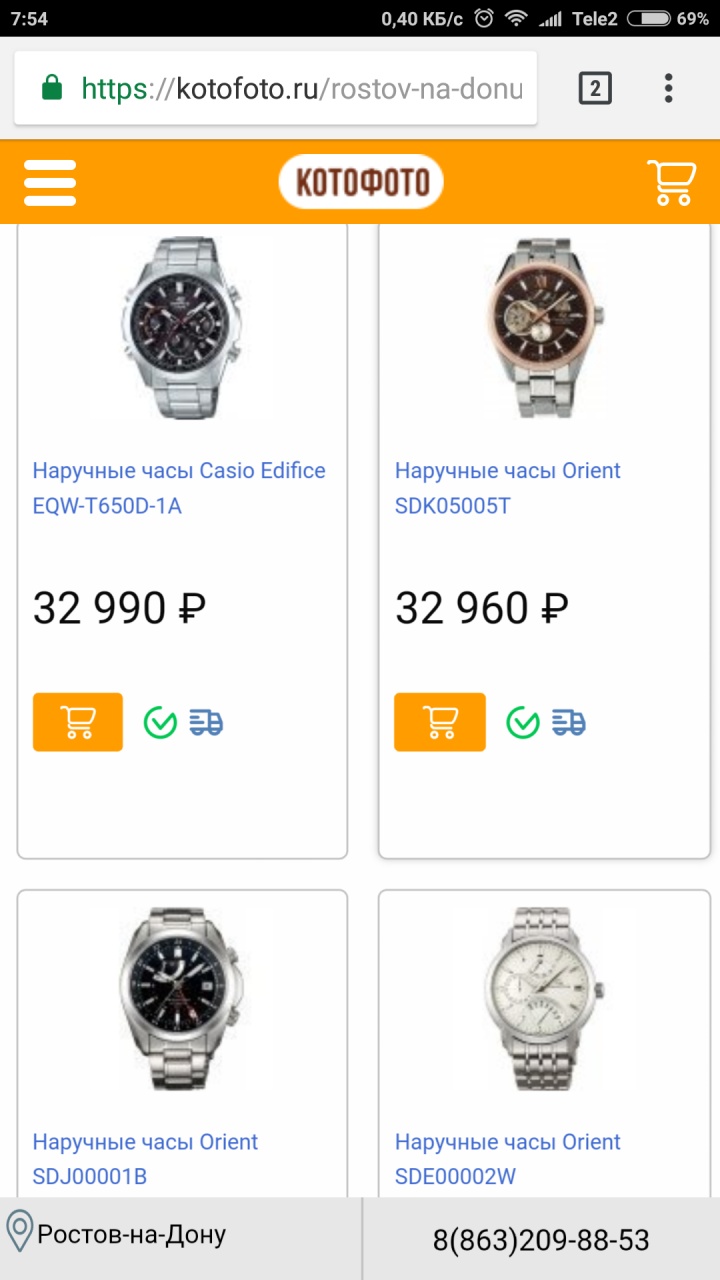Image resolution: width=720 pixels, height=1280 pixels.
Task: Open the Orient SDK05005T product link
Action: [x=508, y=488]
